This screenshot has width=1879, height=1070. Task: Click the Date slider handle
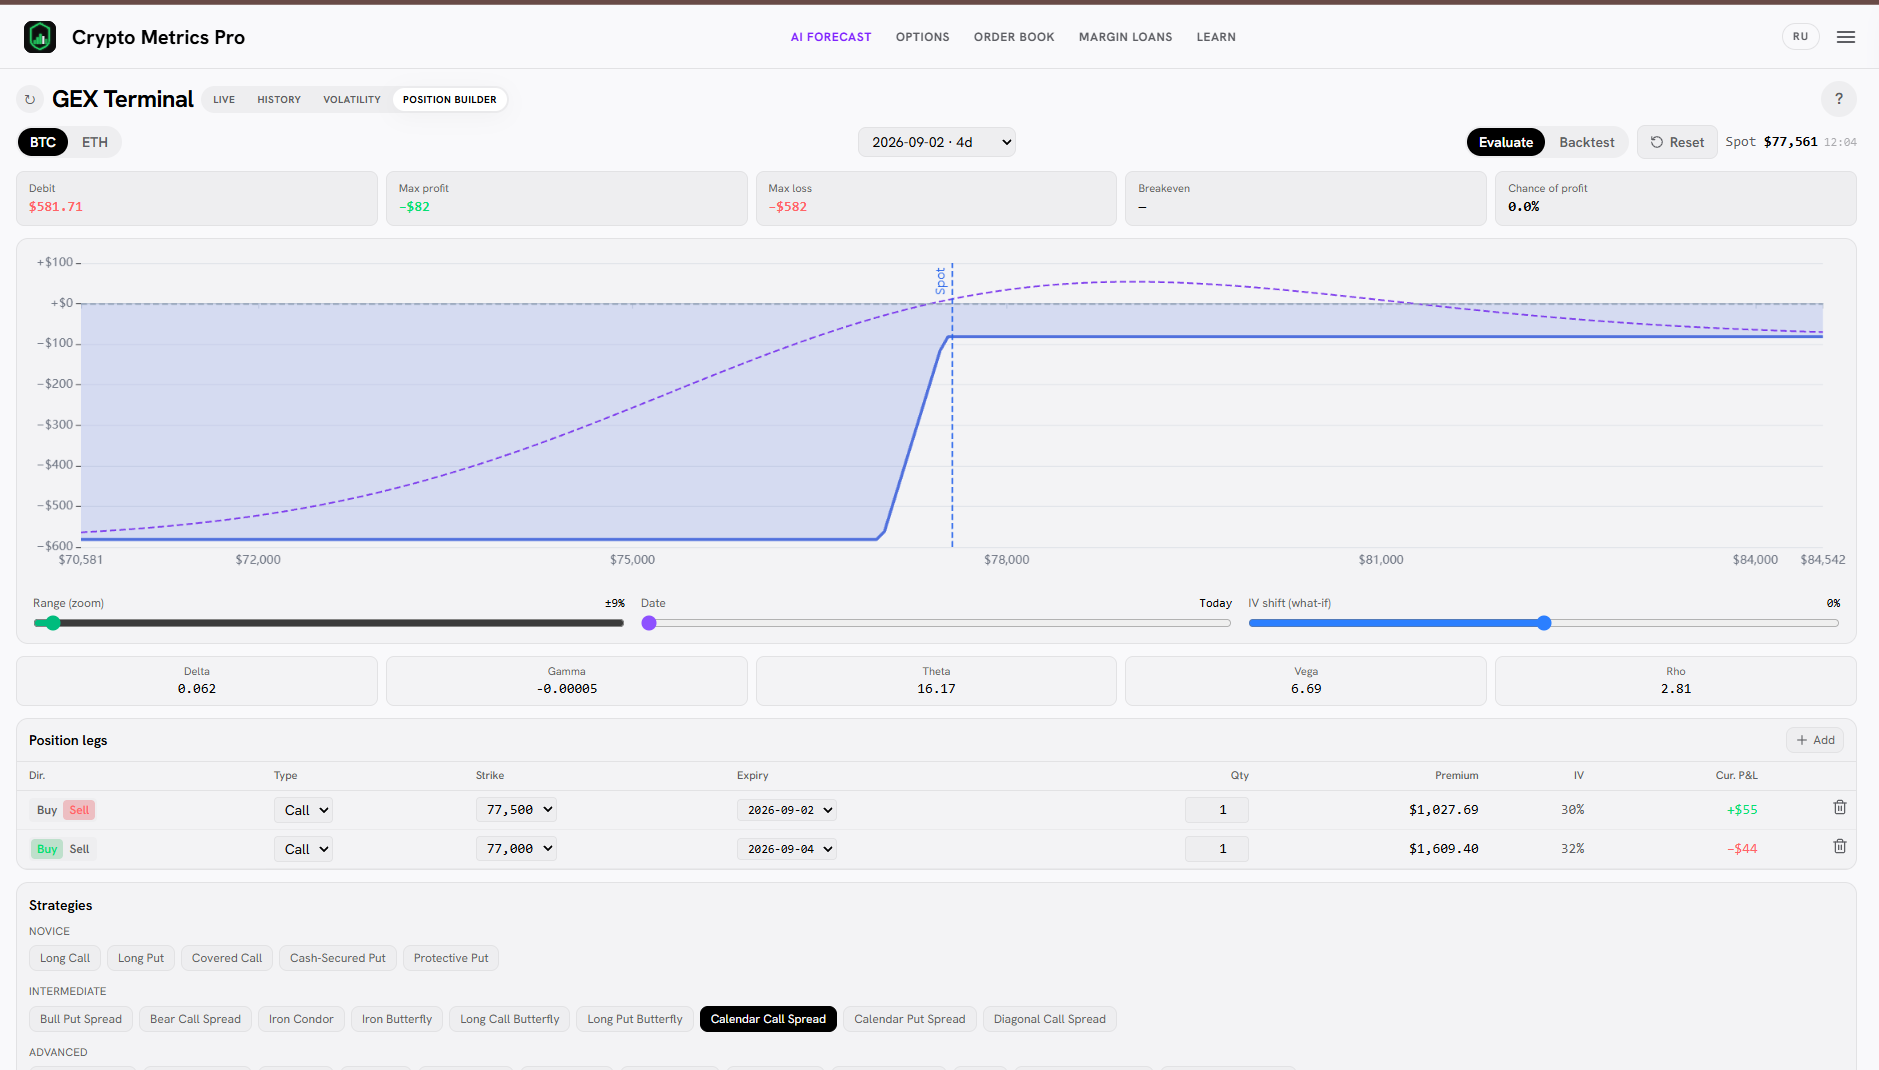pyautogui.click(x=649, y=623)
